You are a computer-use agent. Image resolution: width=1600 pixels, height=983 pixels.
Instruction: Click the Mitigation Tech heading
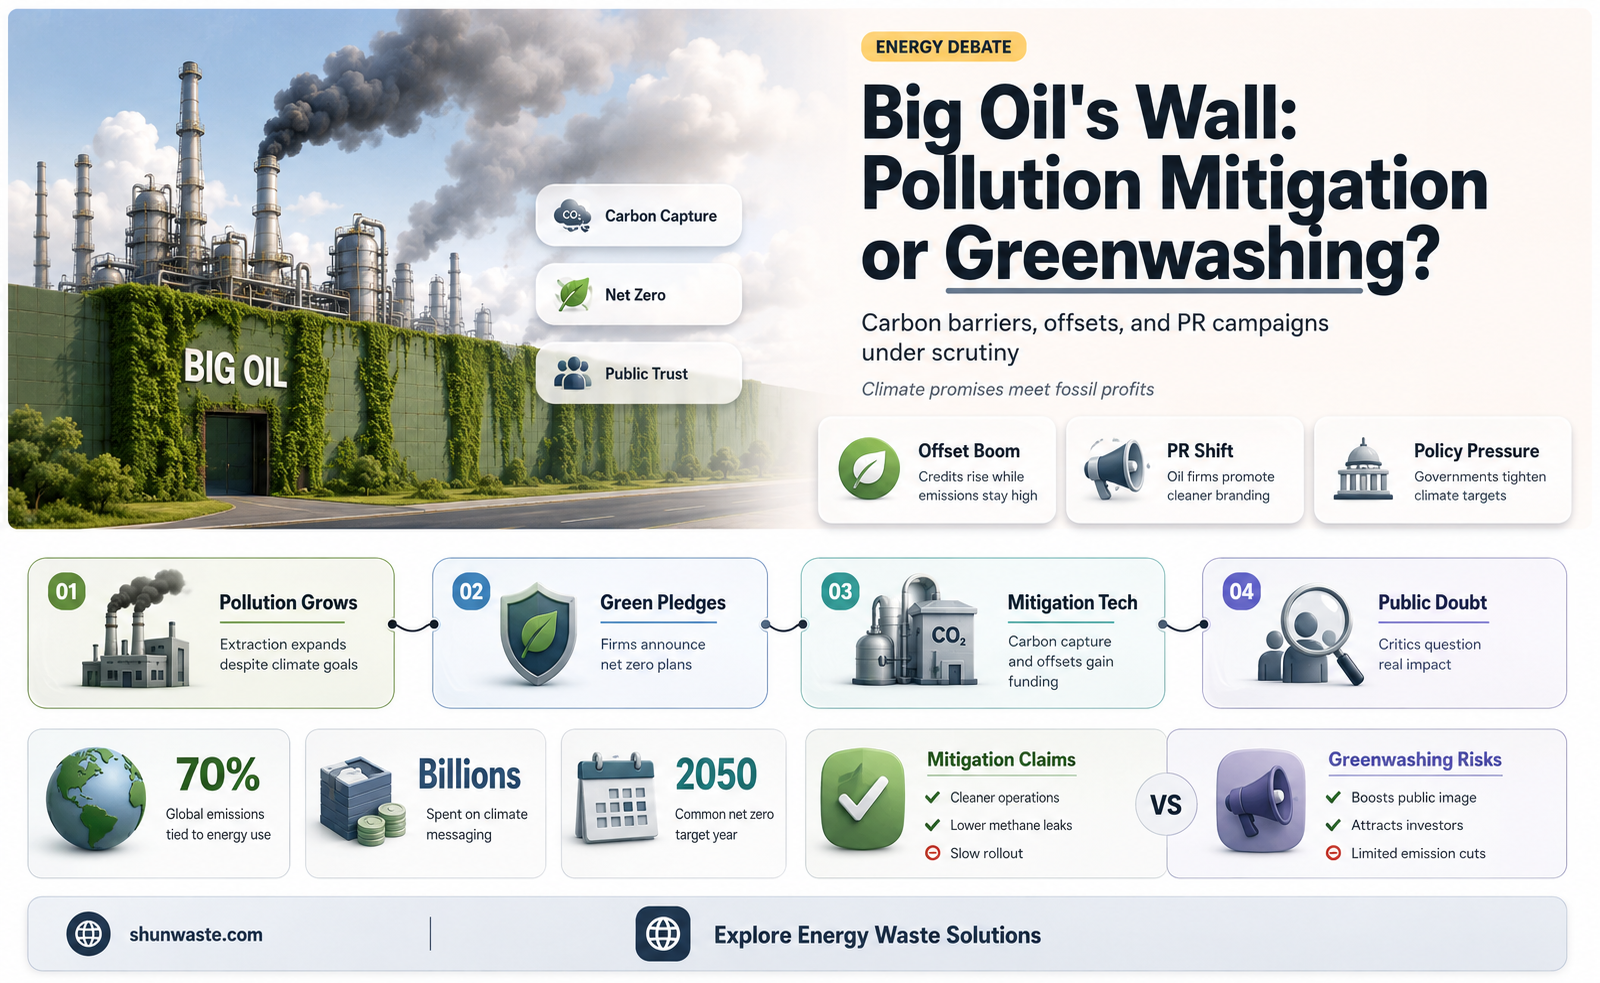(x=1072, y=602)
